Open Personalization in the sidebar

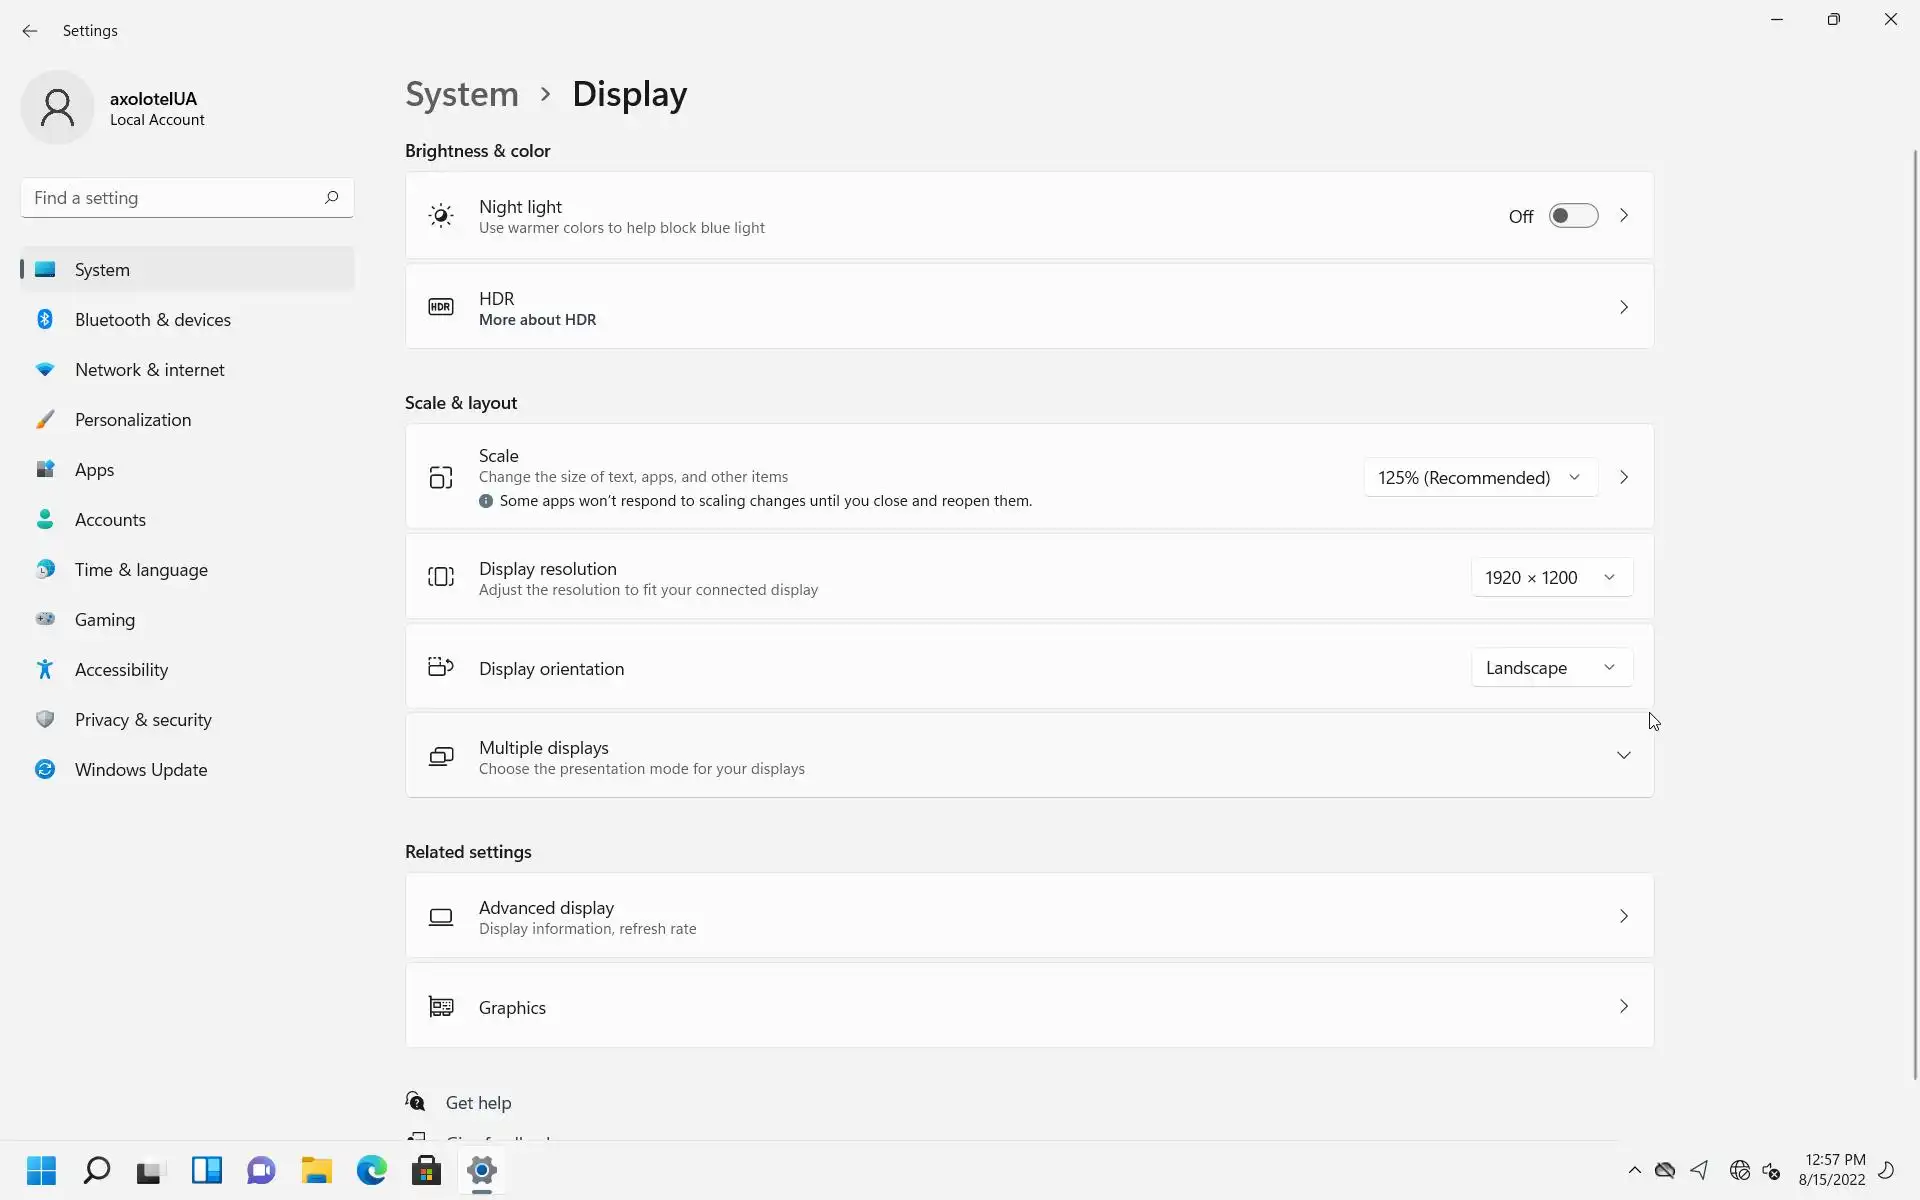coord(132,420)
